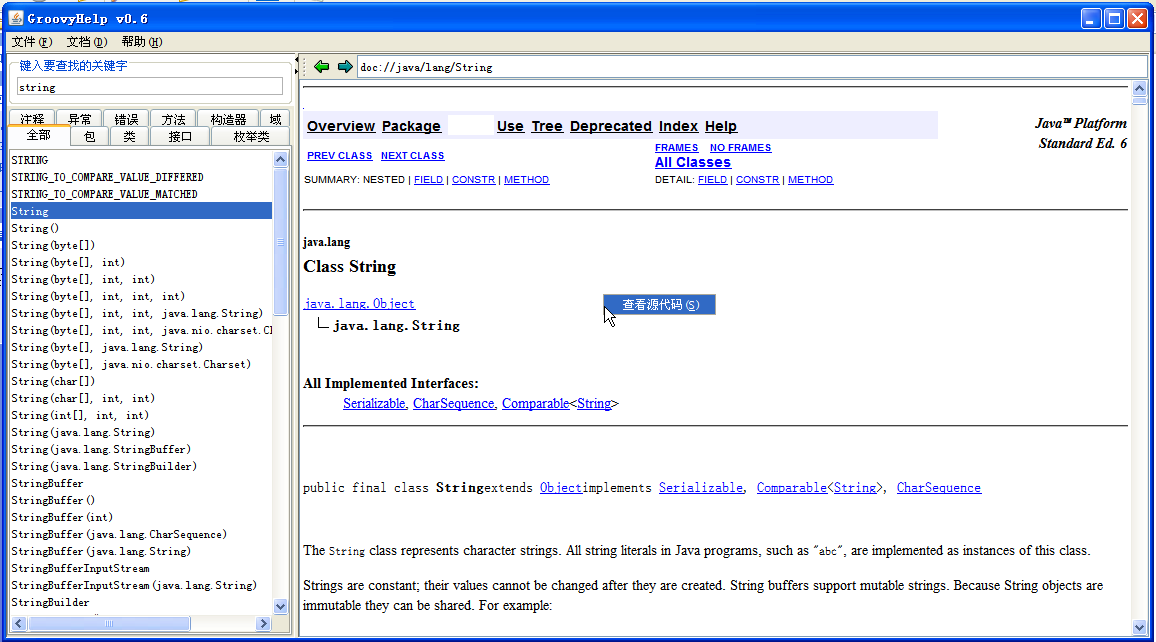Viewport: 1156px width, 642px height.
Task: Switch to the 错误 tab
Action: [126, 119]
